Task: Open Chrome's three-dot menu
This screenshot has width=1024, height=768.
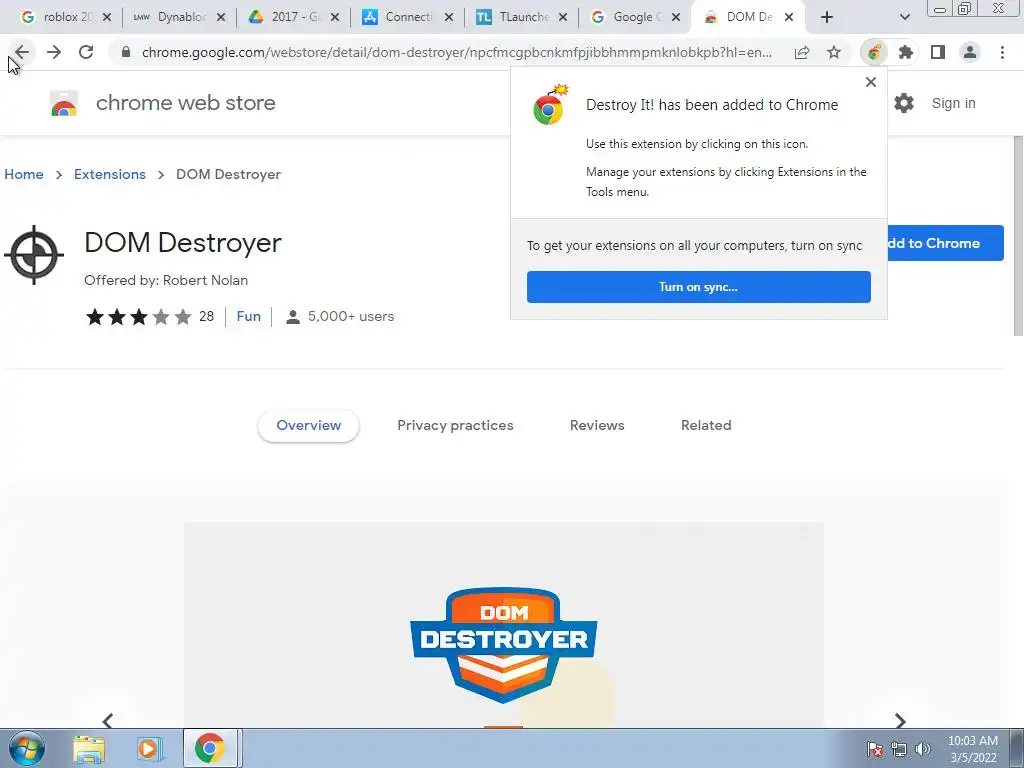Action: [x=1002, y=52]
